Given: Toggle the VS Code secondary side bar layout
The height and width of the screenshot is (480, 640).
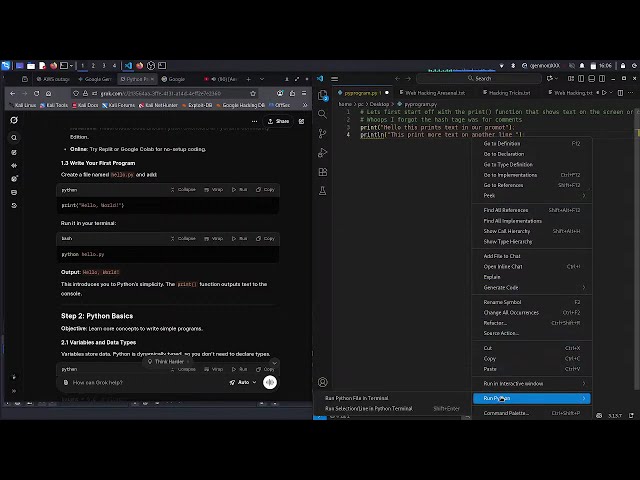Looking at the screenshot, I should (602, 78).
